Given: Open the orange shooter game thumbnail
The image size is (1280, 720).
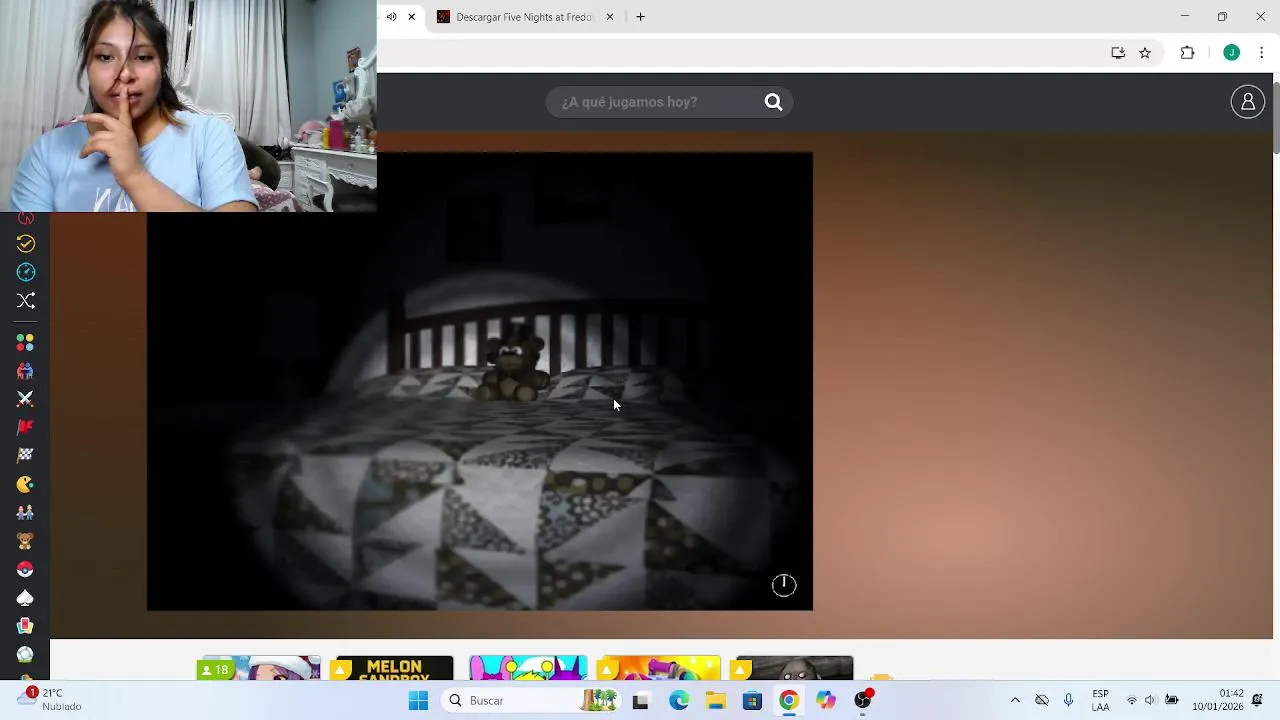Looking at the screenshot, I should point(661,668).
